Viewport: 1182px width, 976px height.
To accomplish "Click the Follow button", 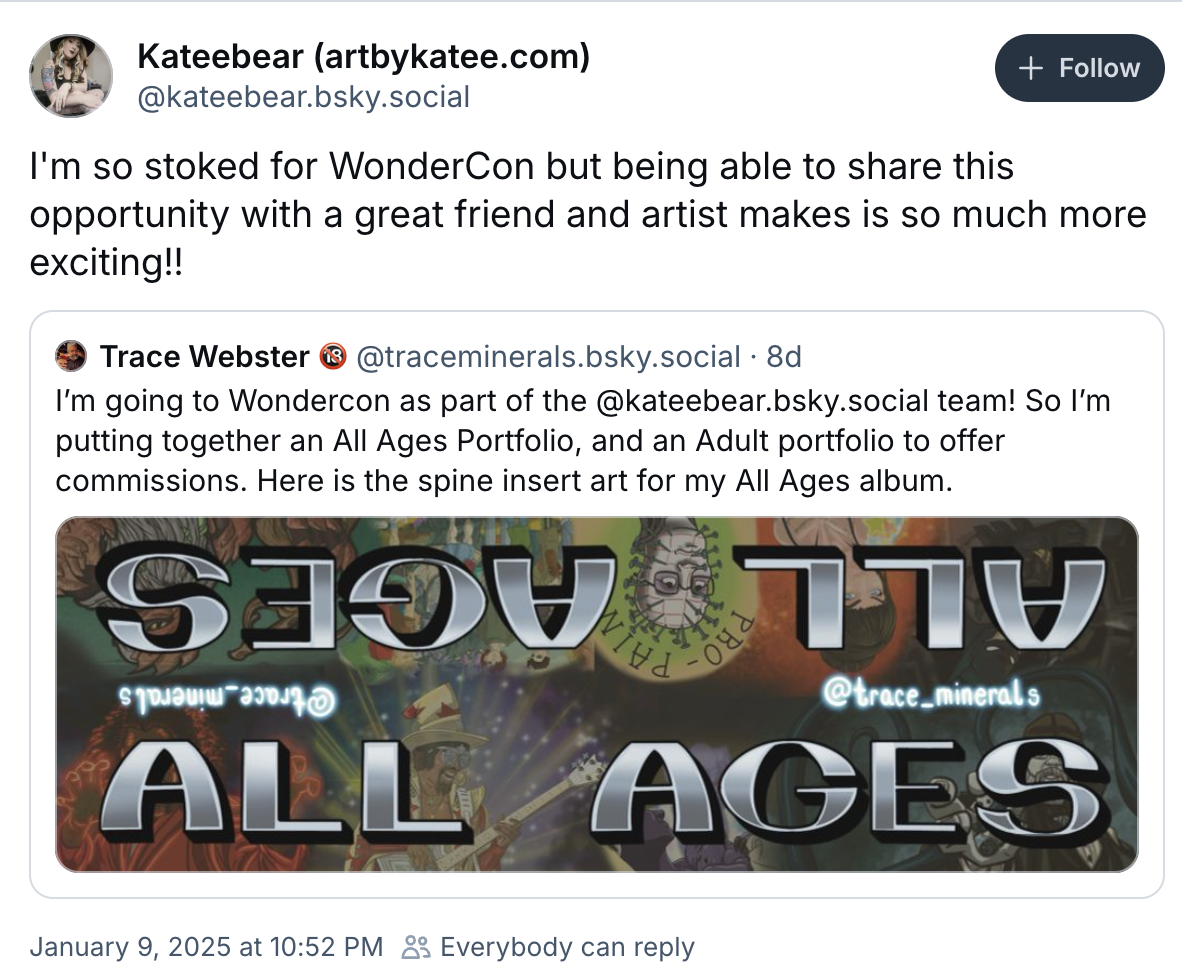I will click(1080, 68).
